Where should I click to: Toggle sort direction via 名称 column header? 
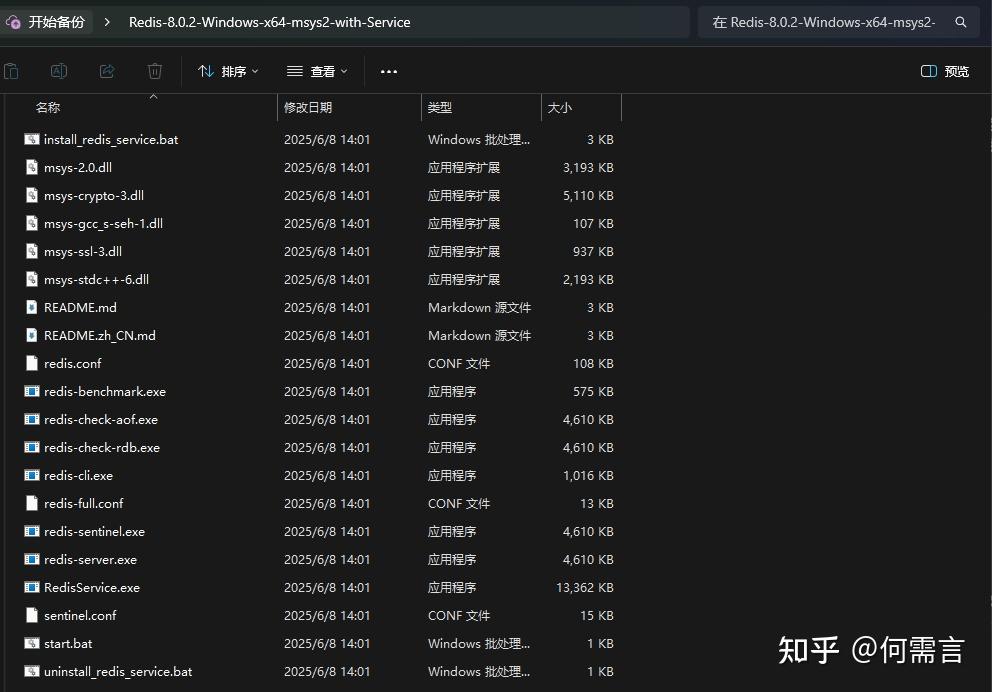pyautogui.click(x=47, y=107)
